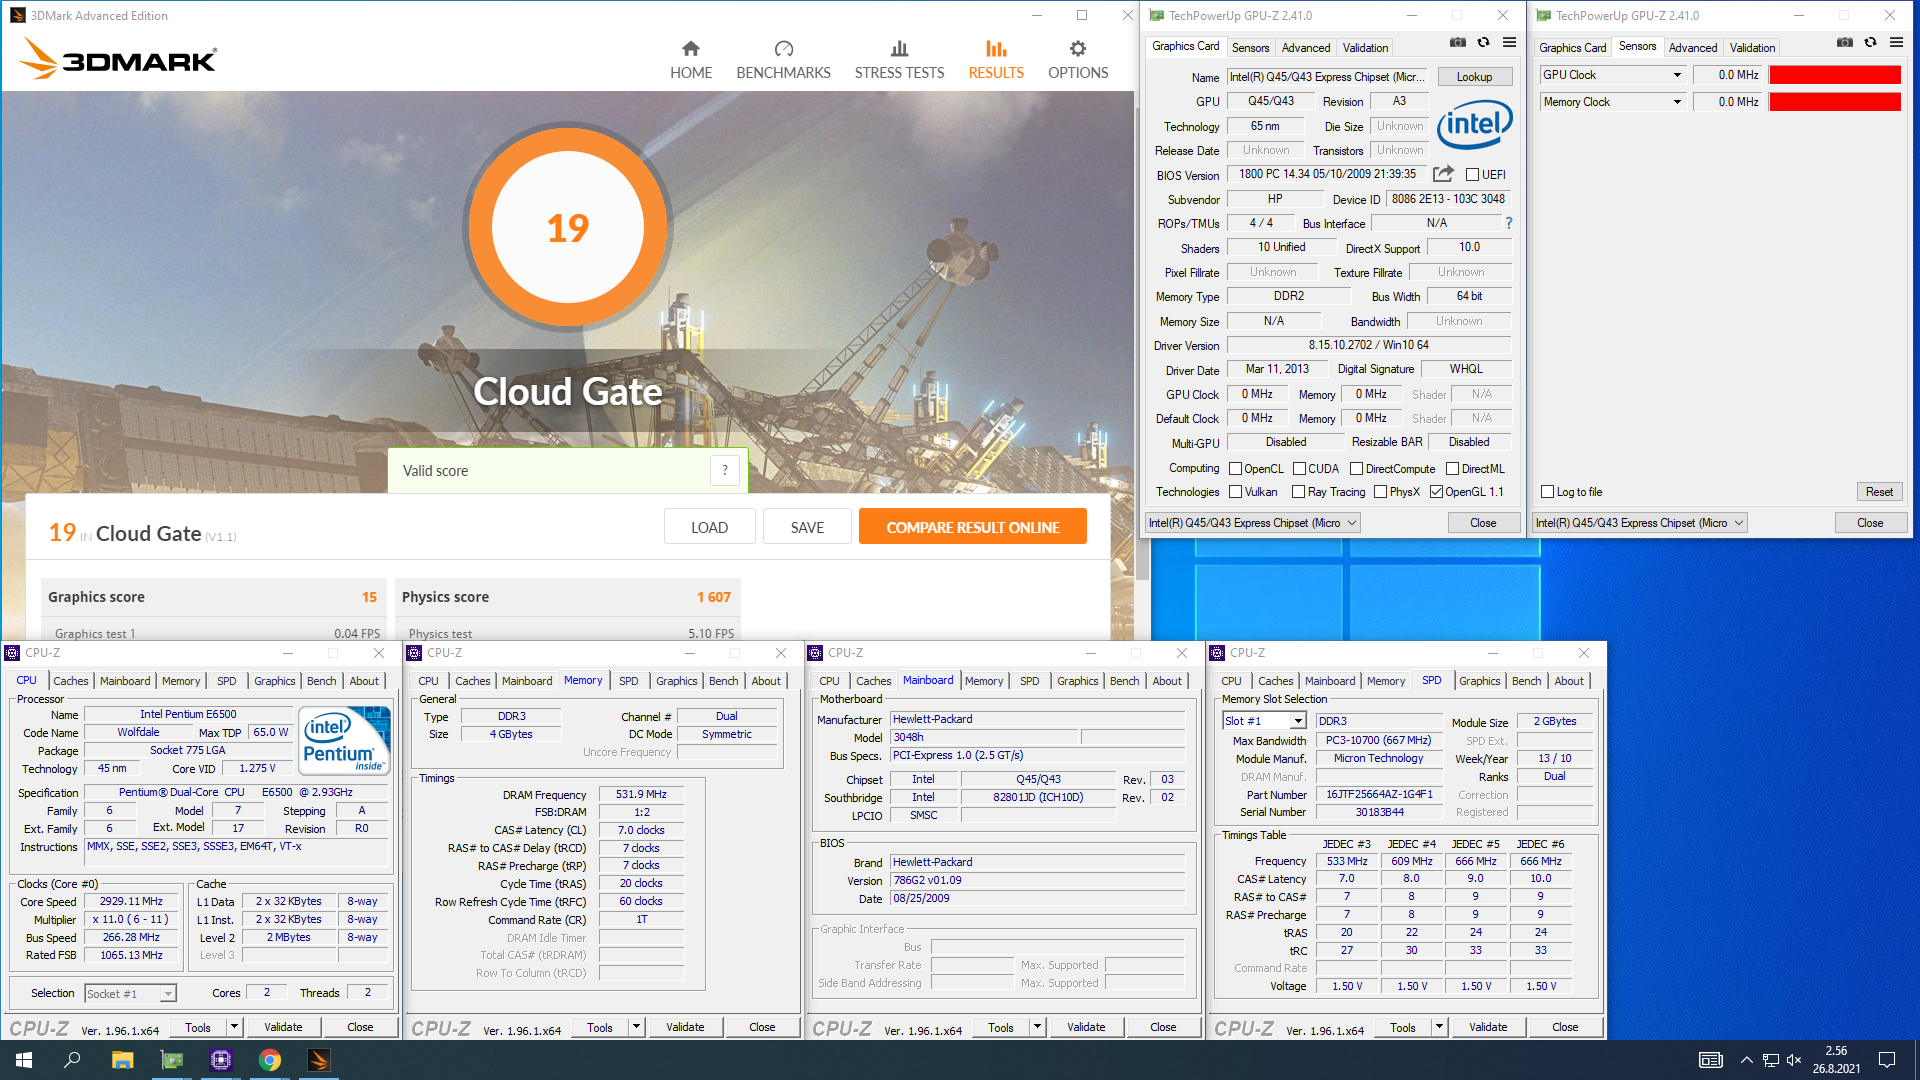Toggle OpenGL 1.1 checkbox

coord(1436,492)
